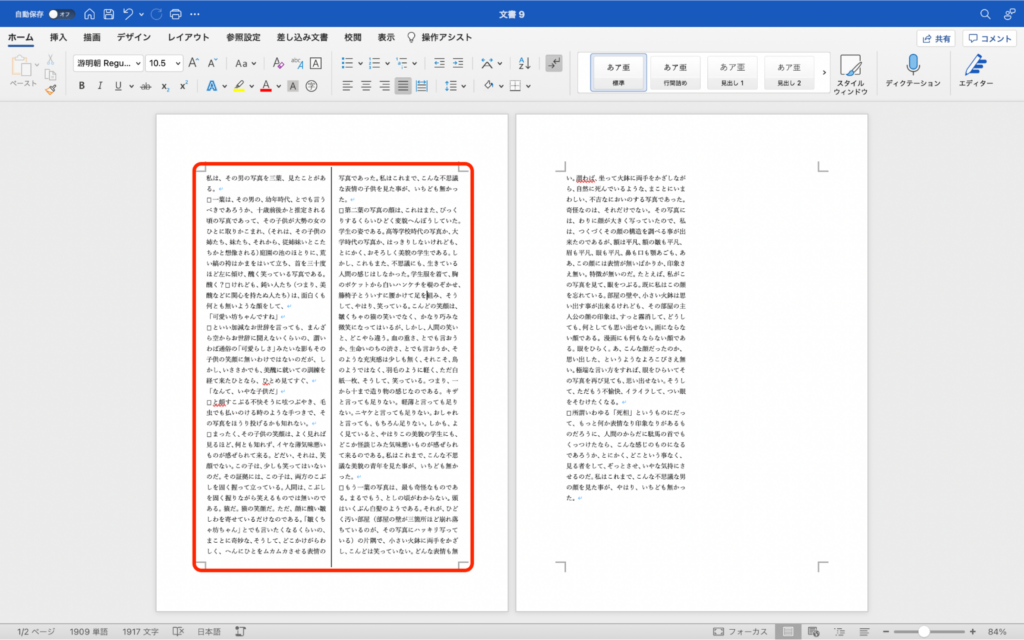This screenshot has width=1024, height=640.
Task: Open the 描画 tab
Action: click(x=92, y=38)
